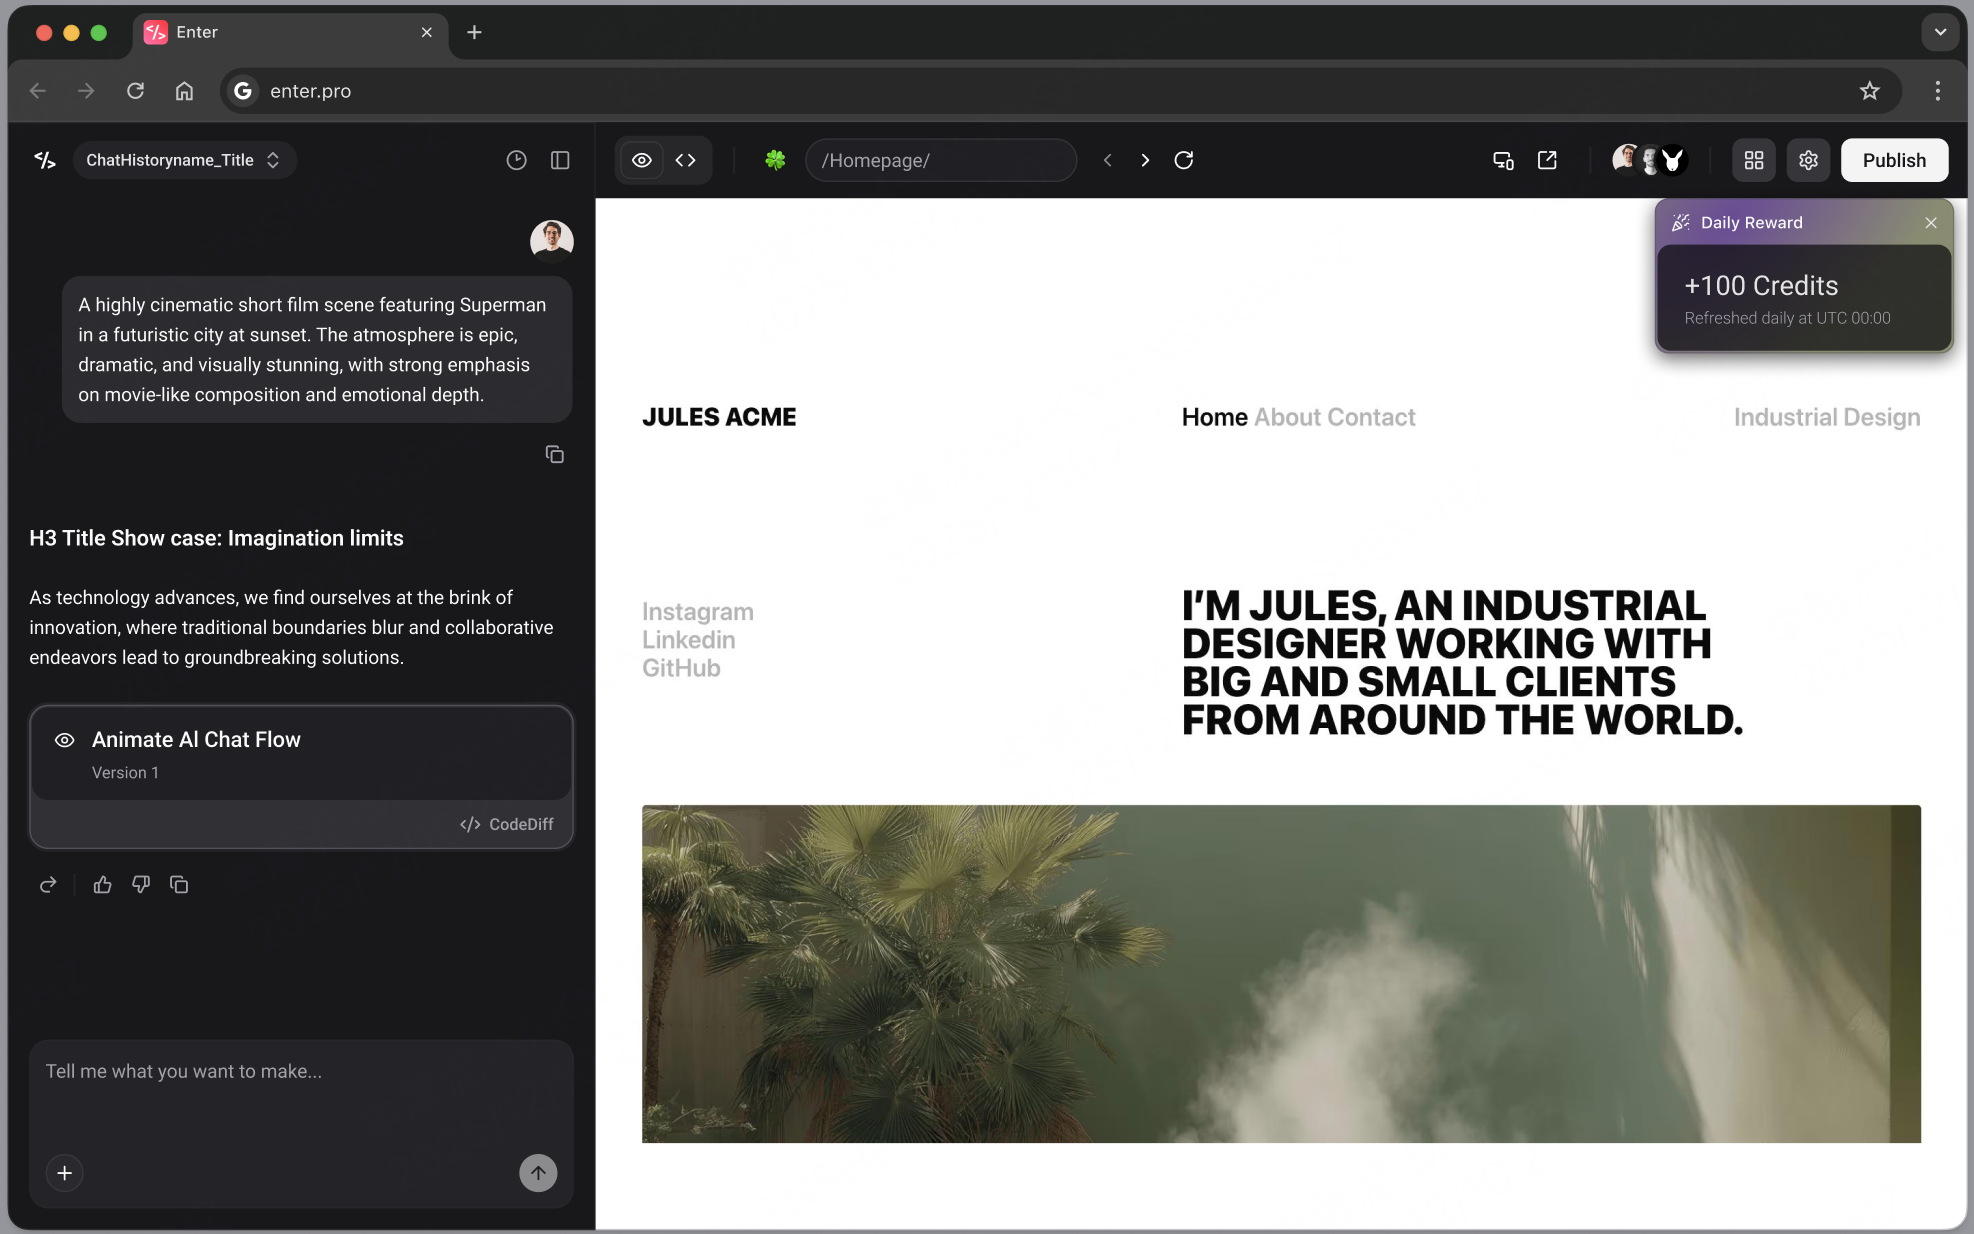The image size is (1974, 1234).
Task: Open the chat history clock icon
Action: pyautogui.click(x=516, y=160)
